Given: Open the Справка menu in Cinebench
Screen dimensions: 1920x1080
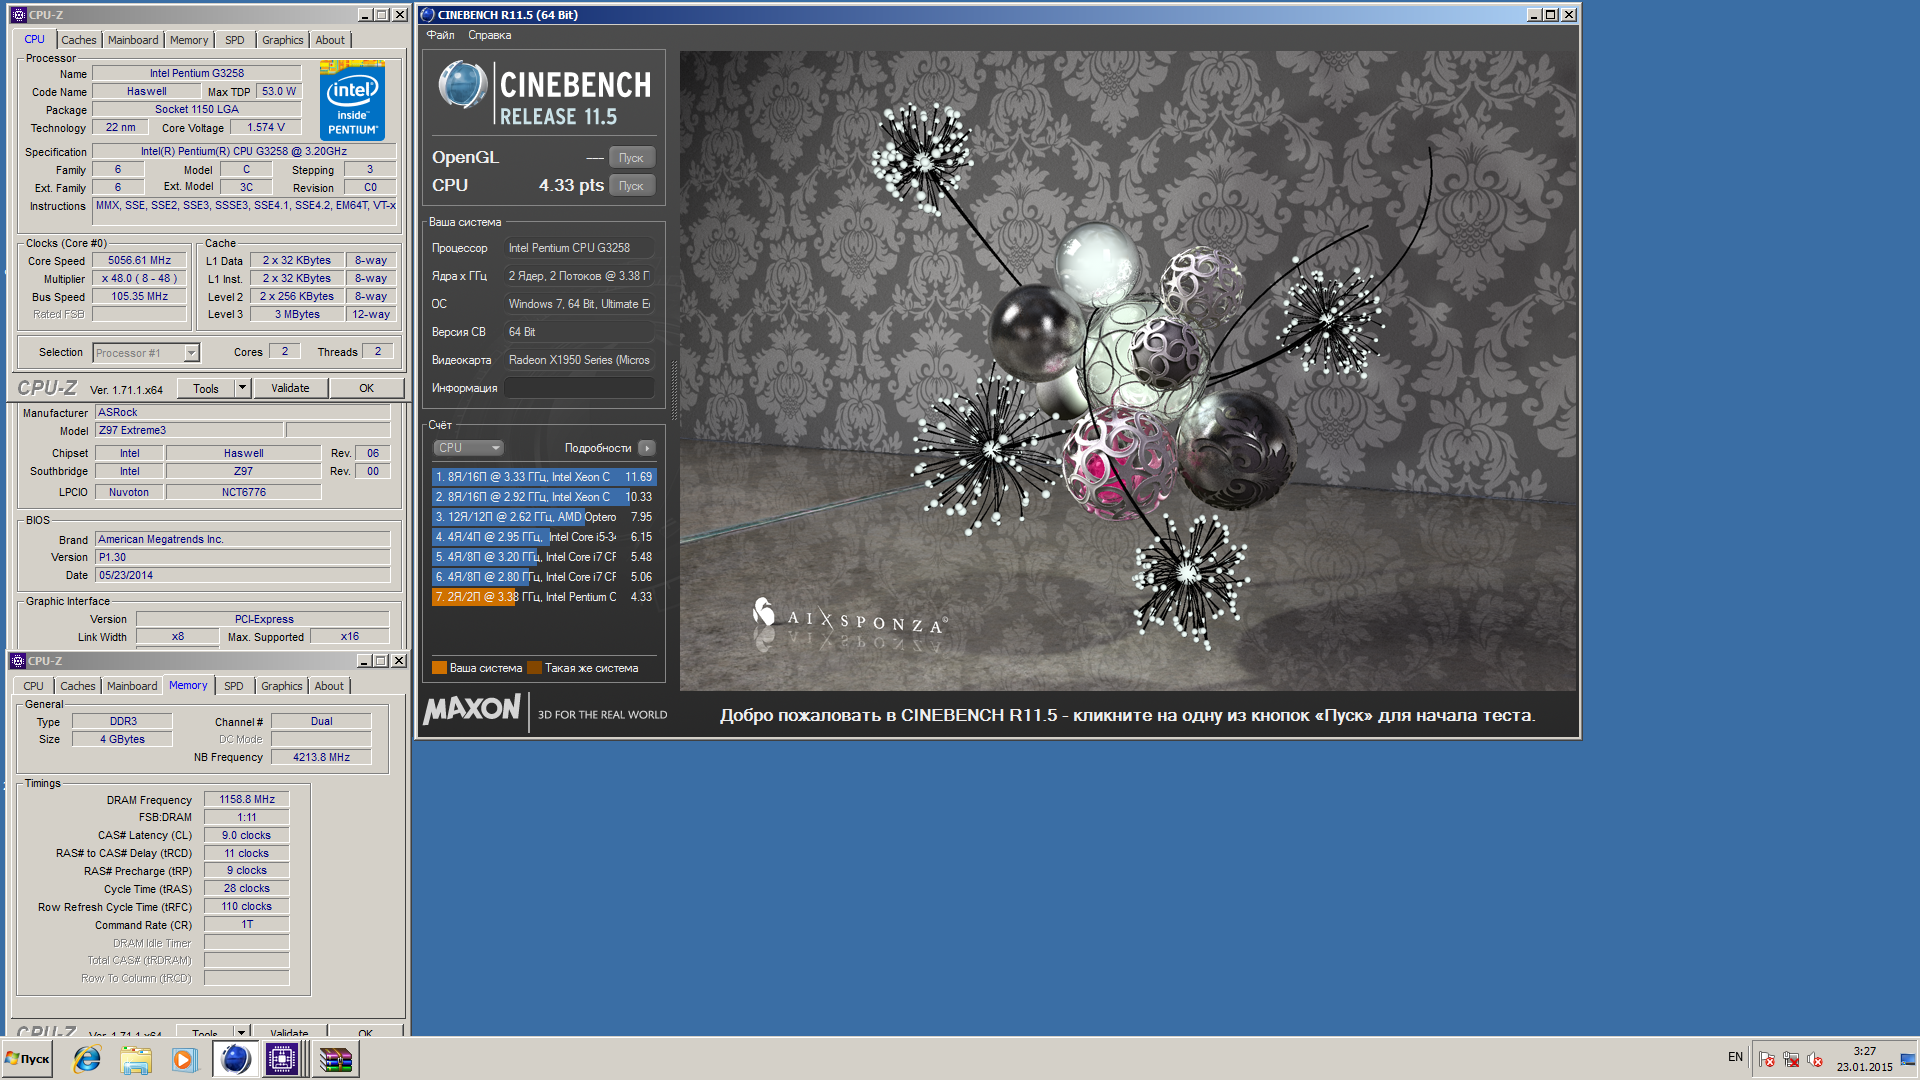Looking at the screenshot, I should click(490, 35).
